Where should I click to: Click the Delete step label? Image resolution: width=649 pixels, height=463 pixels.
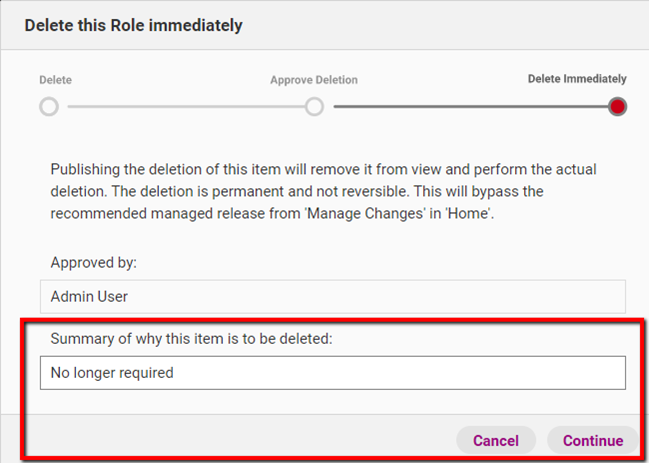(55, 80)
